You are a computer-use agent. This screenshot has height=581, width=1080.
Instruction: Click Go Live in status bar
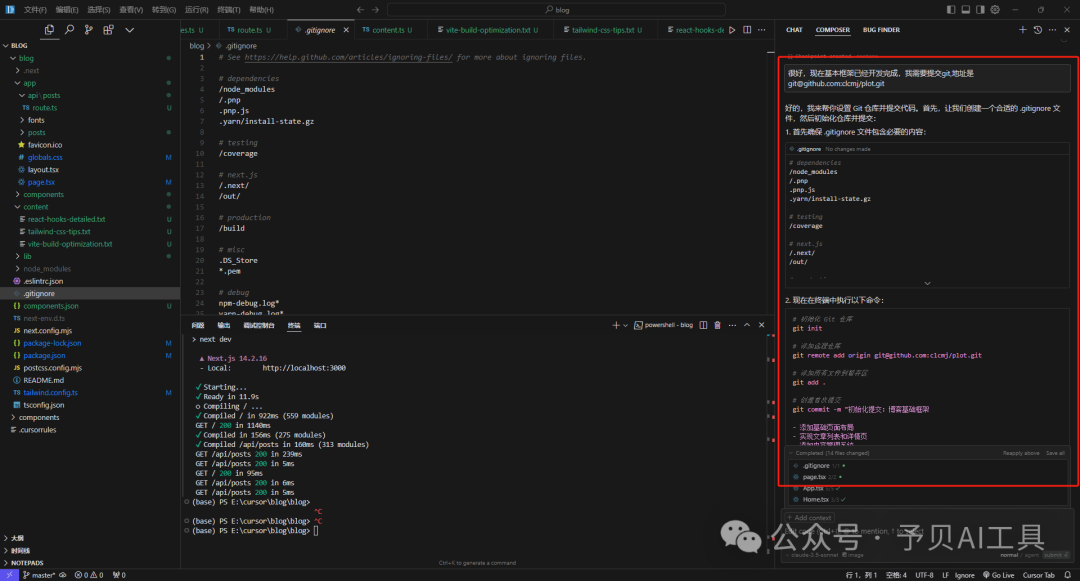pyautogui.click(x=999, y=575)
